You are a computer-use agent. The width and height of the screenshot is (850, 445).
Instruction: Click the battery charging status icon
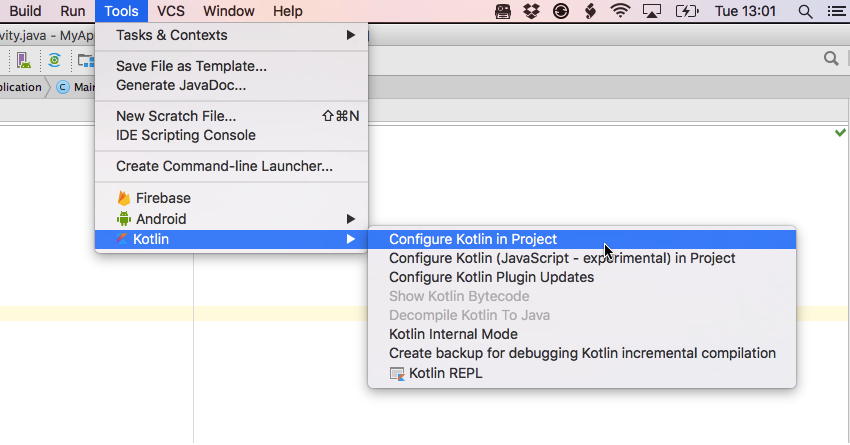point(687,12)
